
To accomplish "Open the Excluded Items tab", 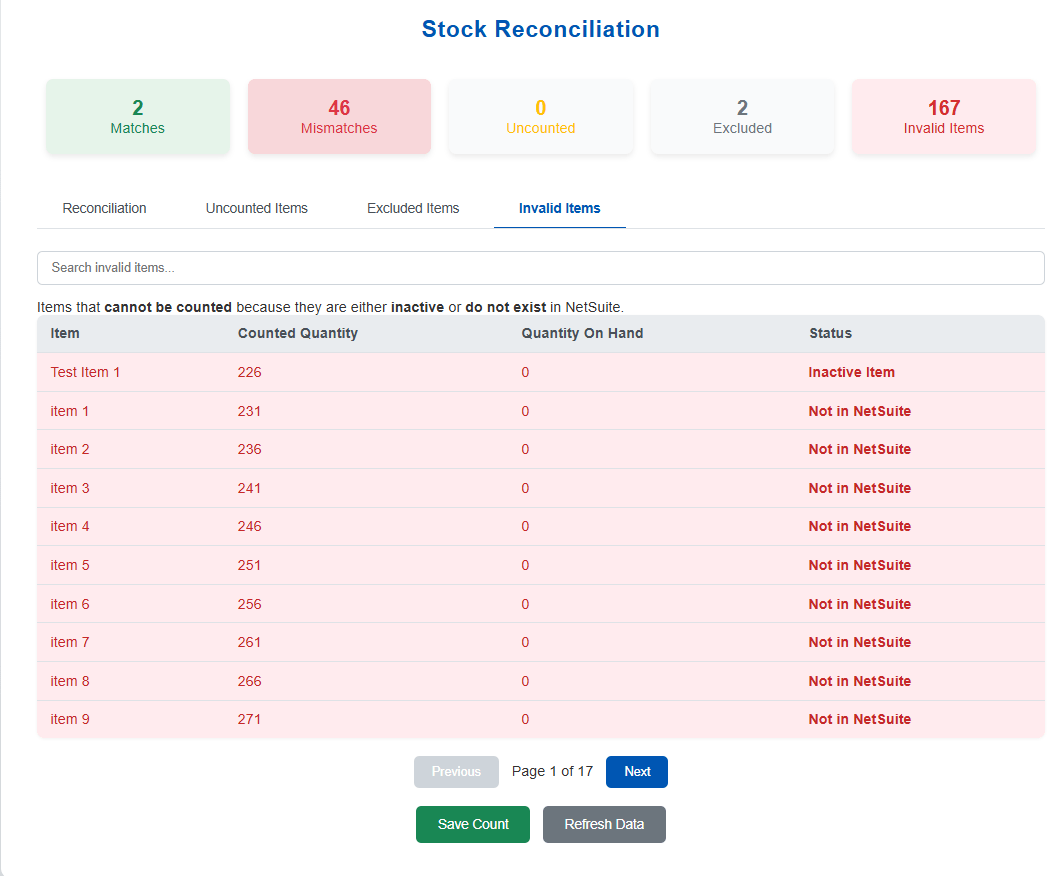I will coord(413,208).
